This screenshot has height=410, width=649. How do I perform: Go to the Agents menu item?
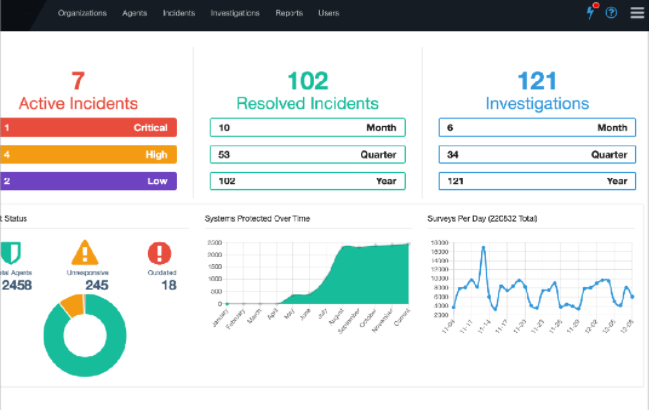pos(135,13)
